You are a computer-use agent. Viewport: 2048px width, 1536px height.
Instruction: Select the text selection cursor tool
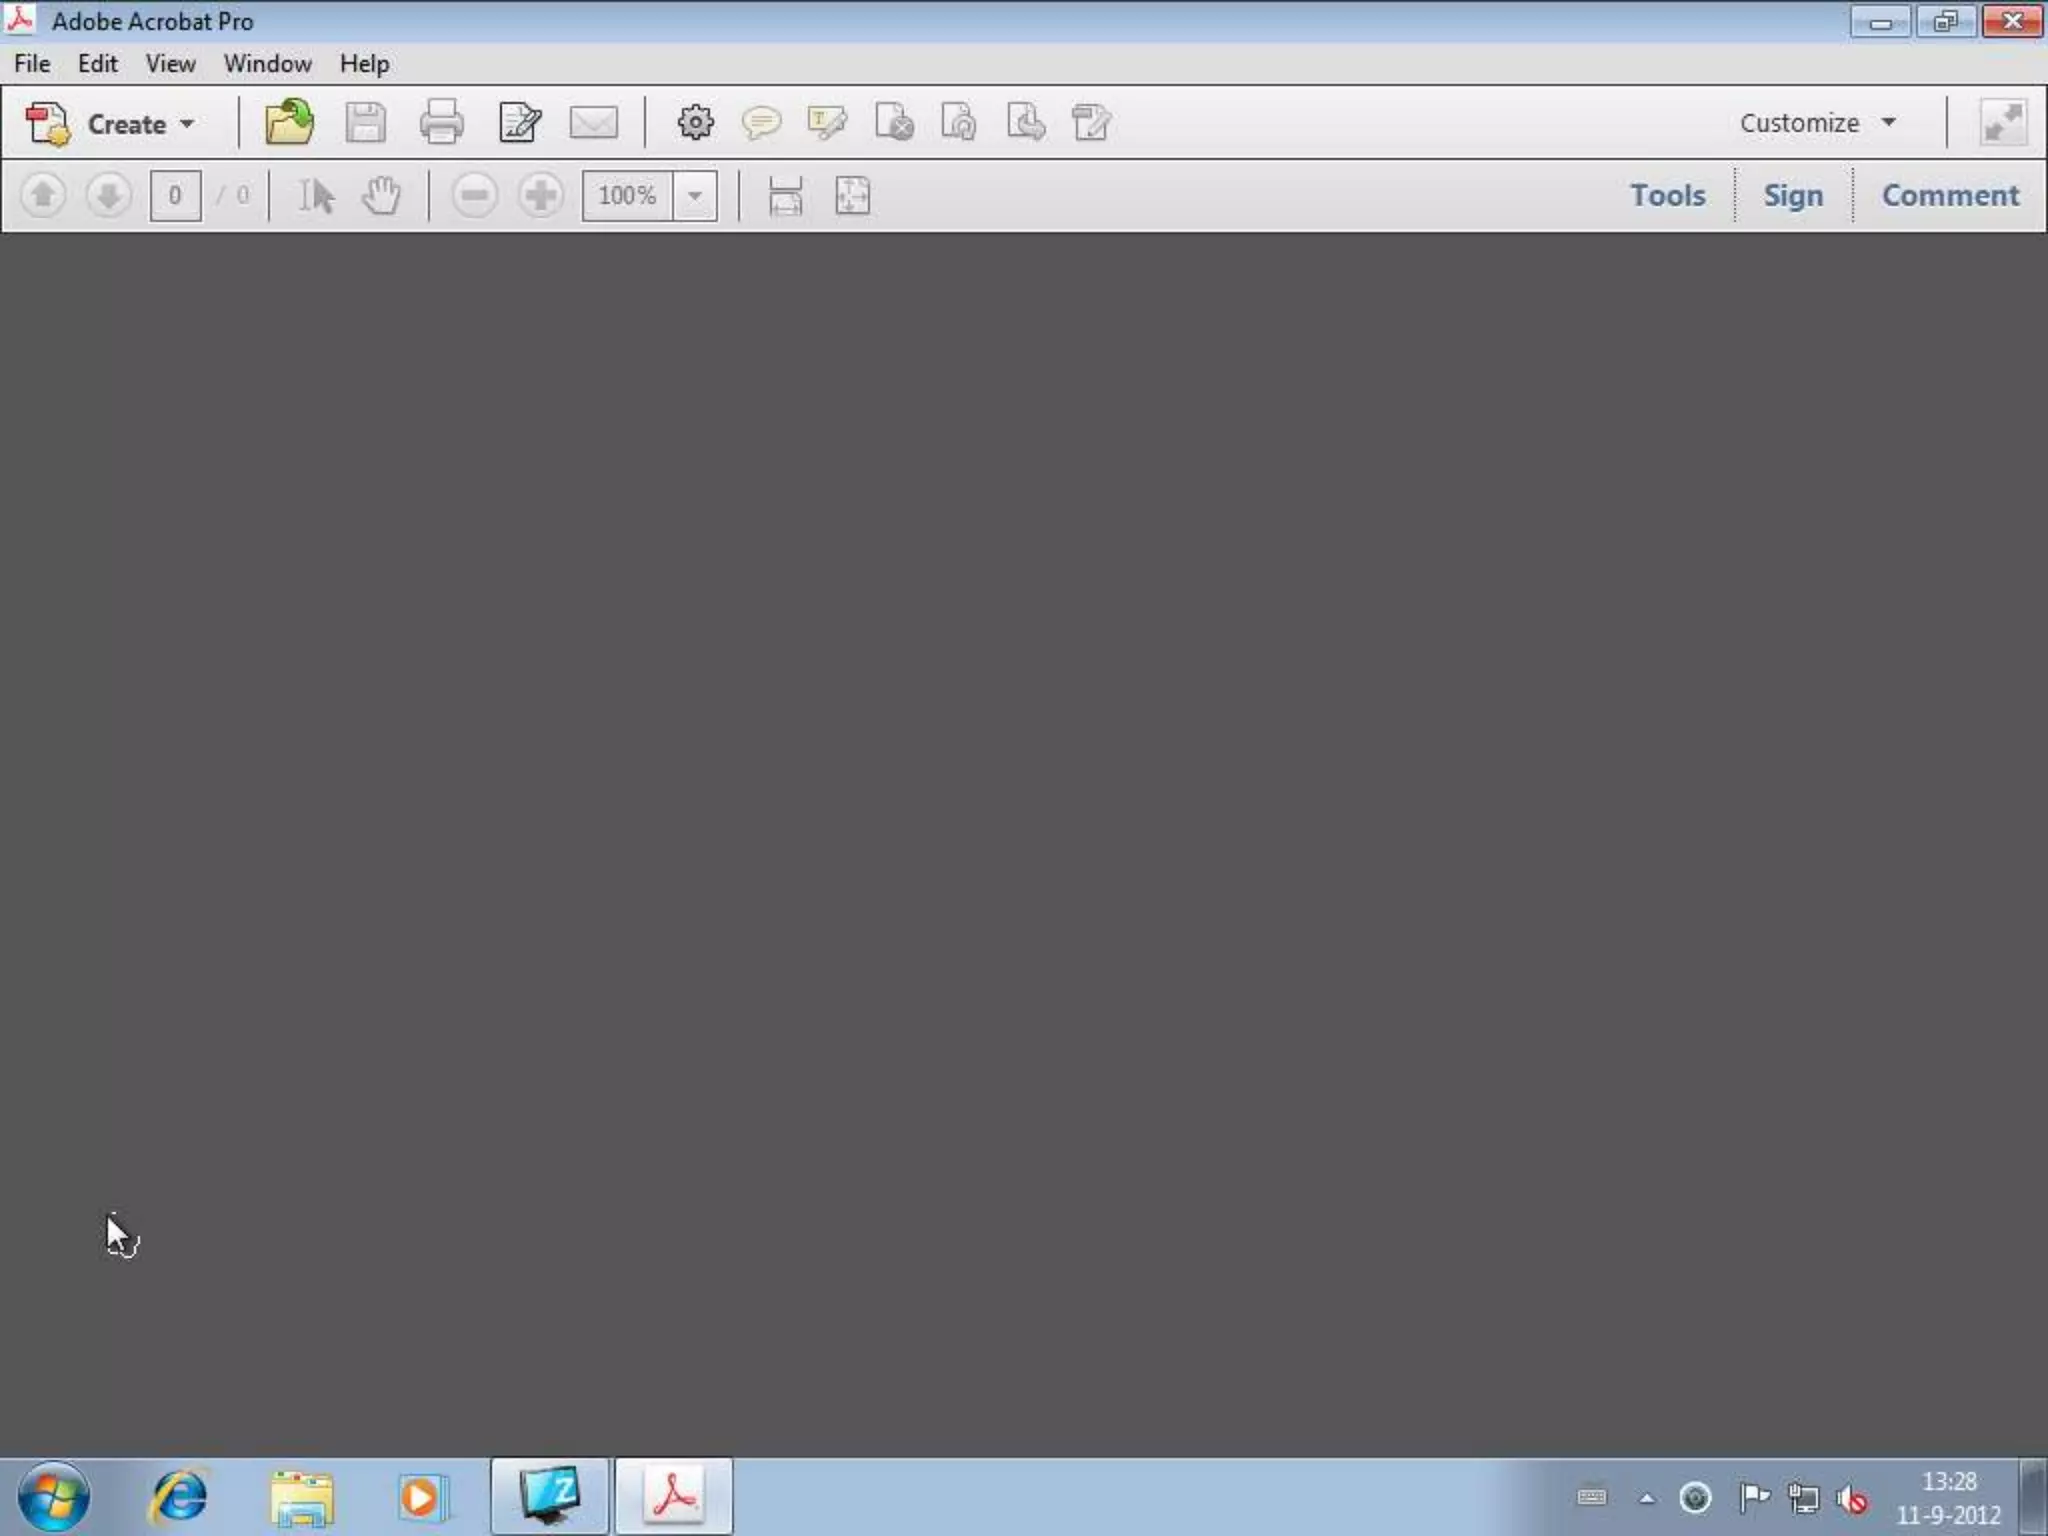(x=316, y=195)
